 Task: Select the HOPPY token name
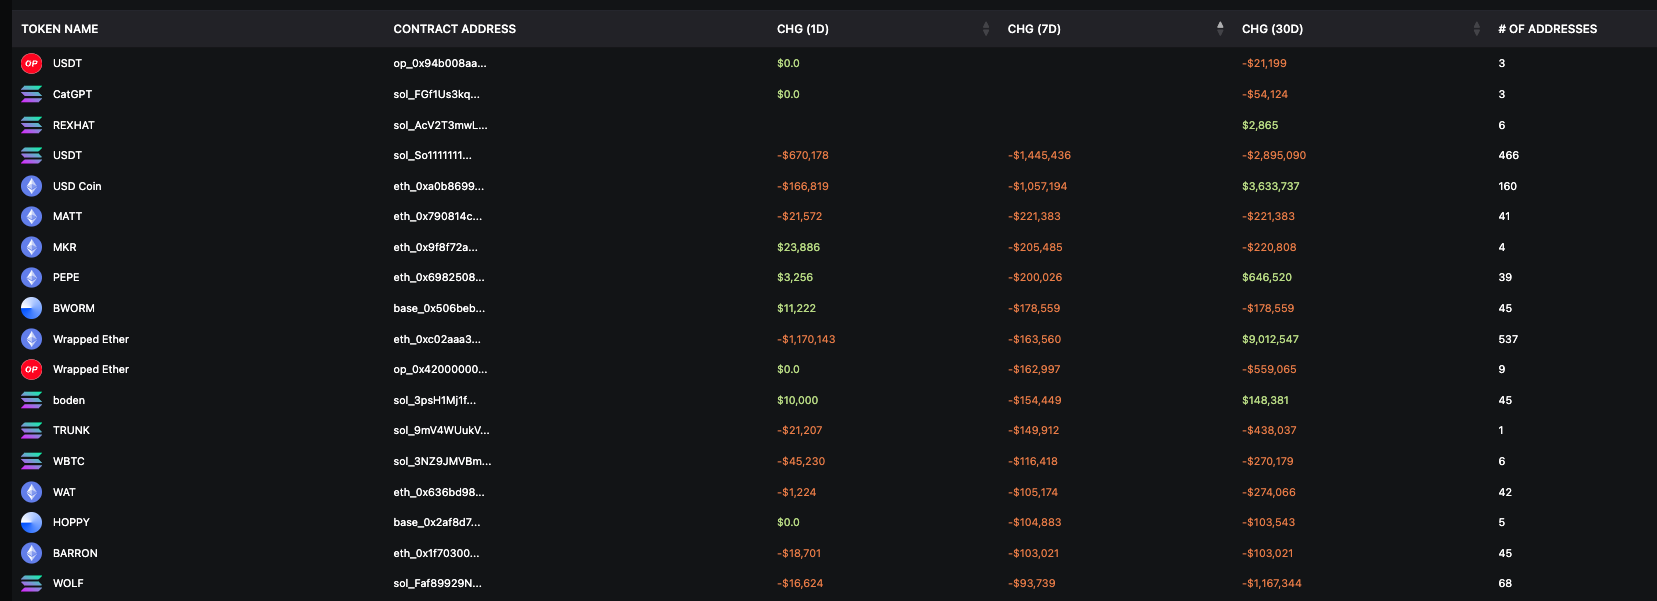(x=71, y=522)
